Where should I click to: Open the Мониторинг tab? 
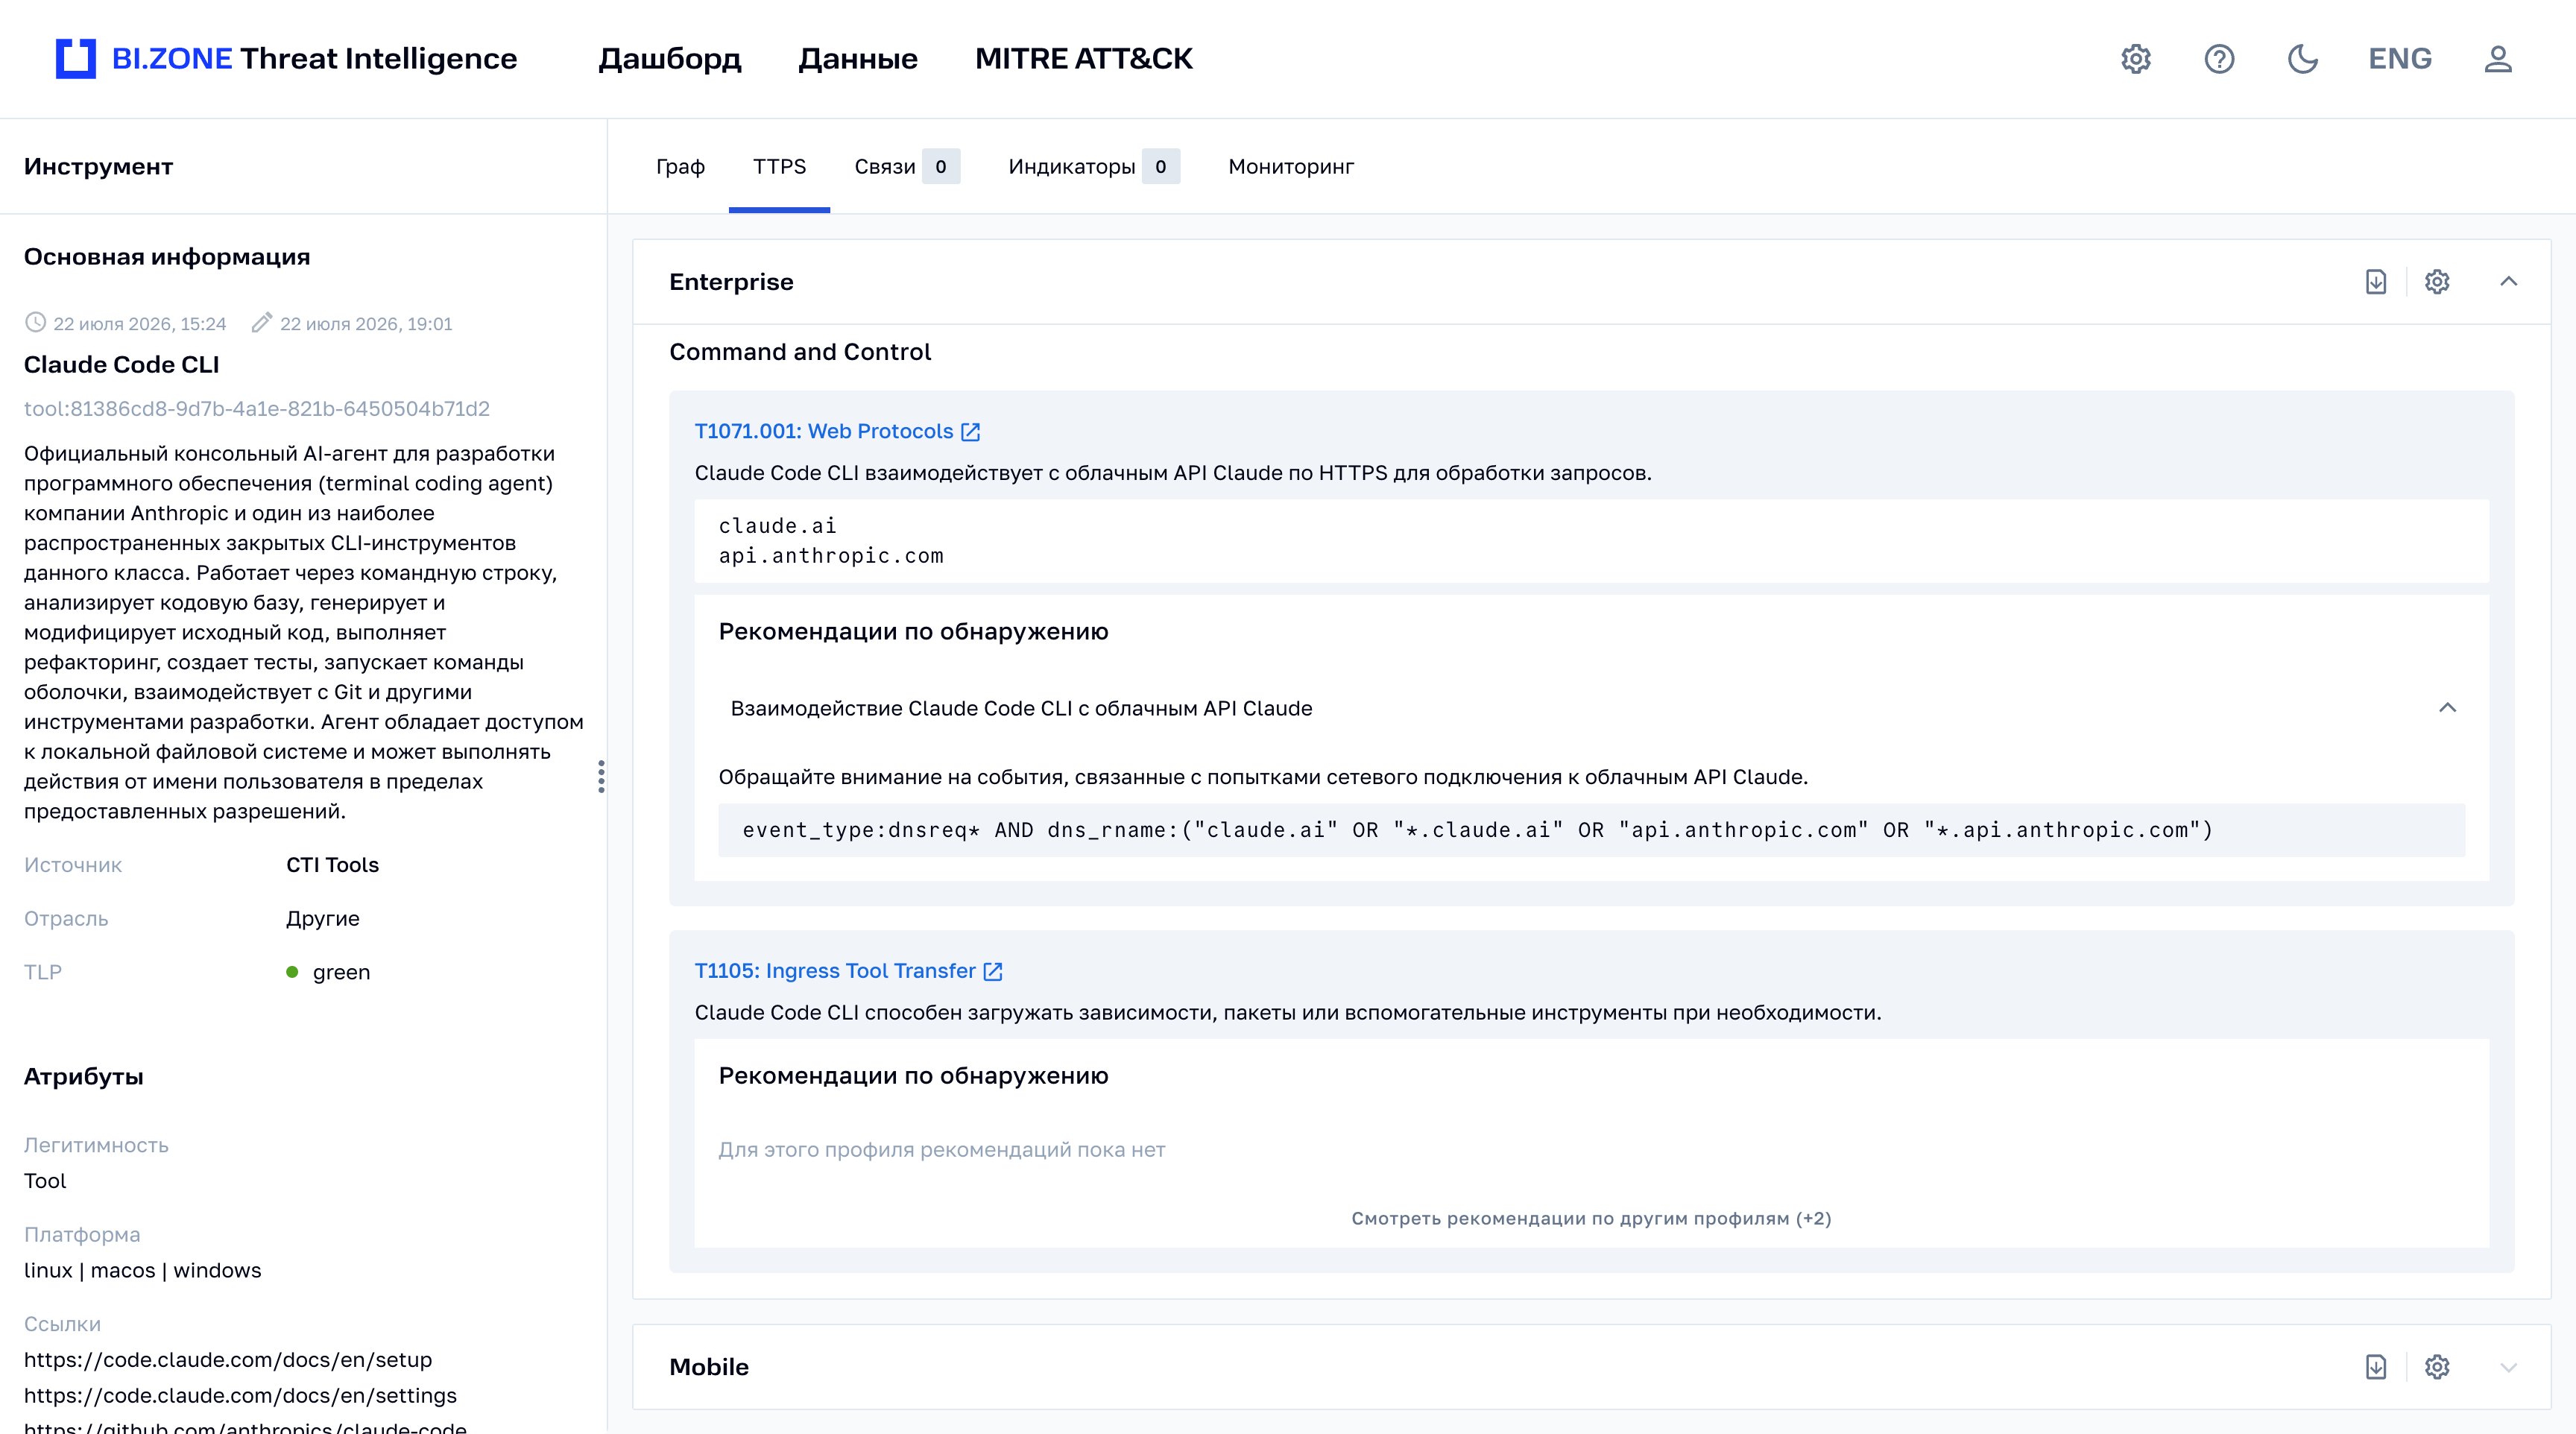click(1291, 167)
